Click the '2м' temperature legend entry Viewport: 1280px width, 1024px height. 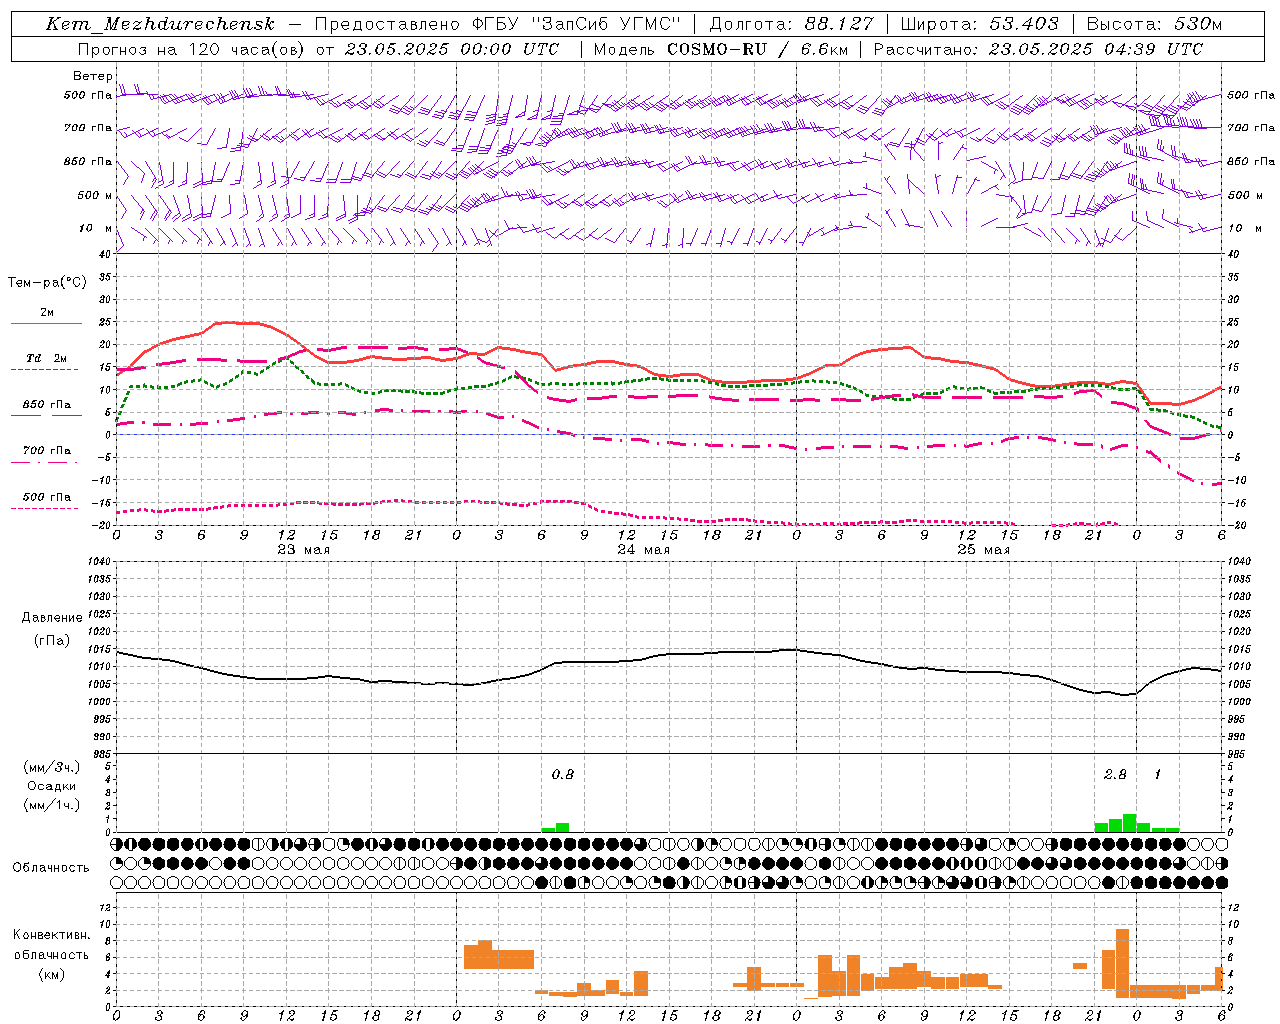click(47, 312)
